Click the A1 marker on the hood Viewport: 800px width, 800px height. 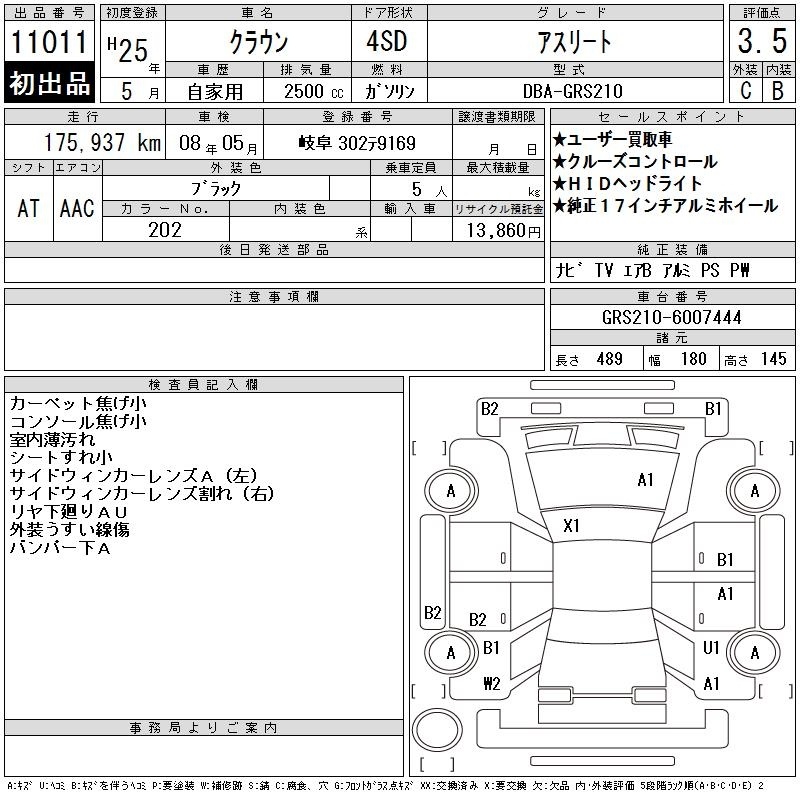645,480
